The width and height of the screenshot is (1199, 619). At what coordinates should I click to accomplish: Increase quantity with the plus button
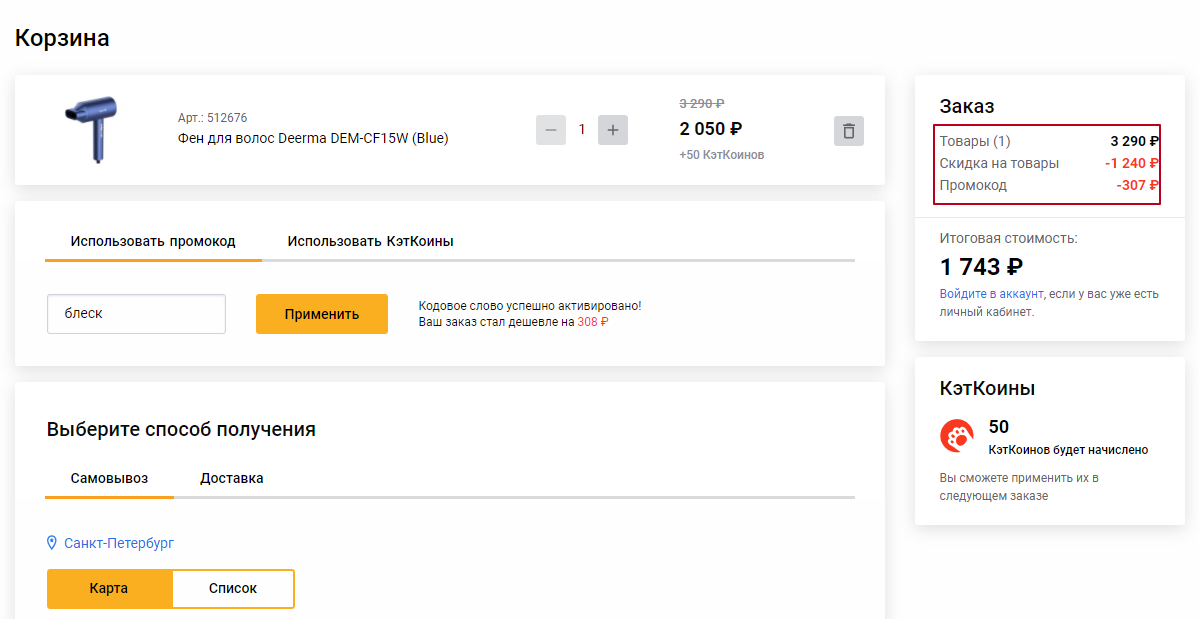coord(613,130)
